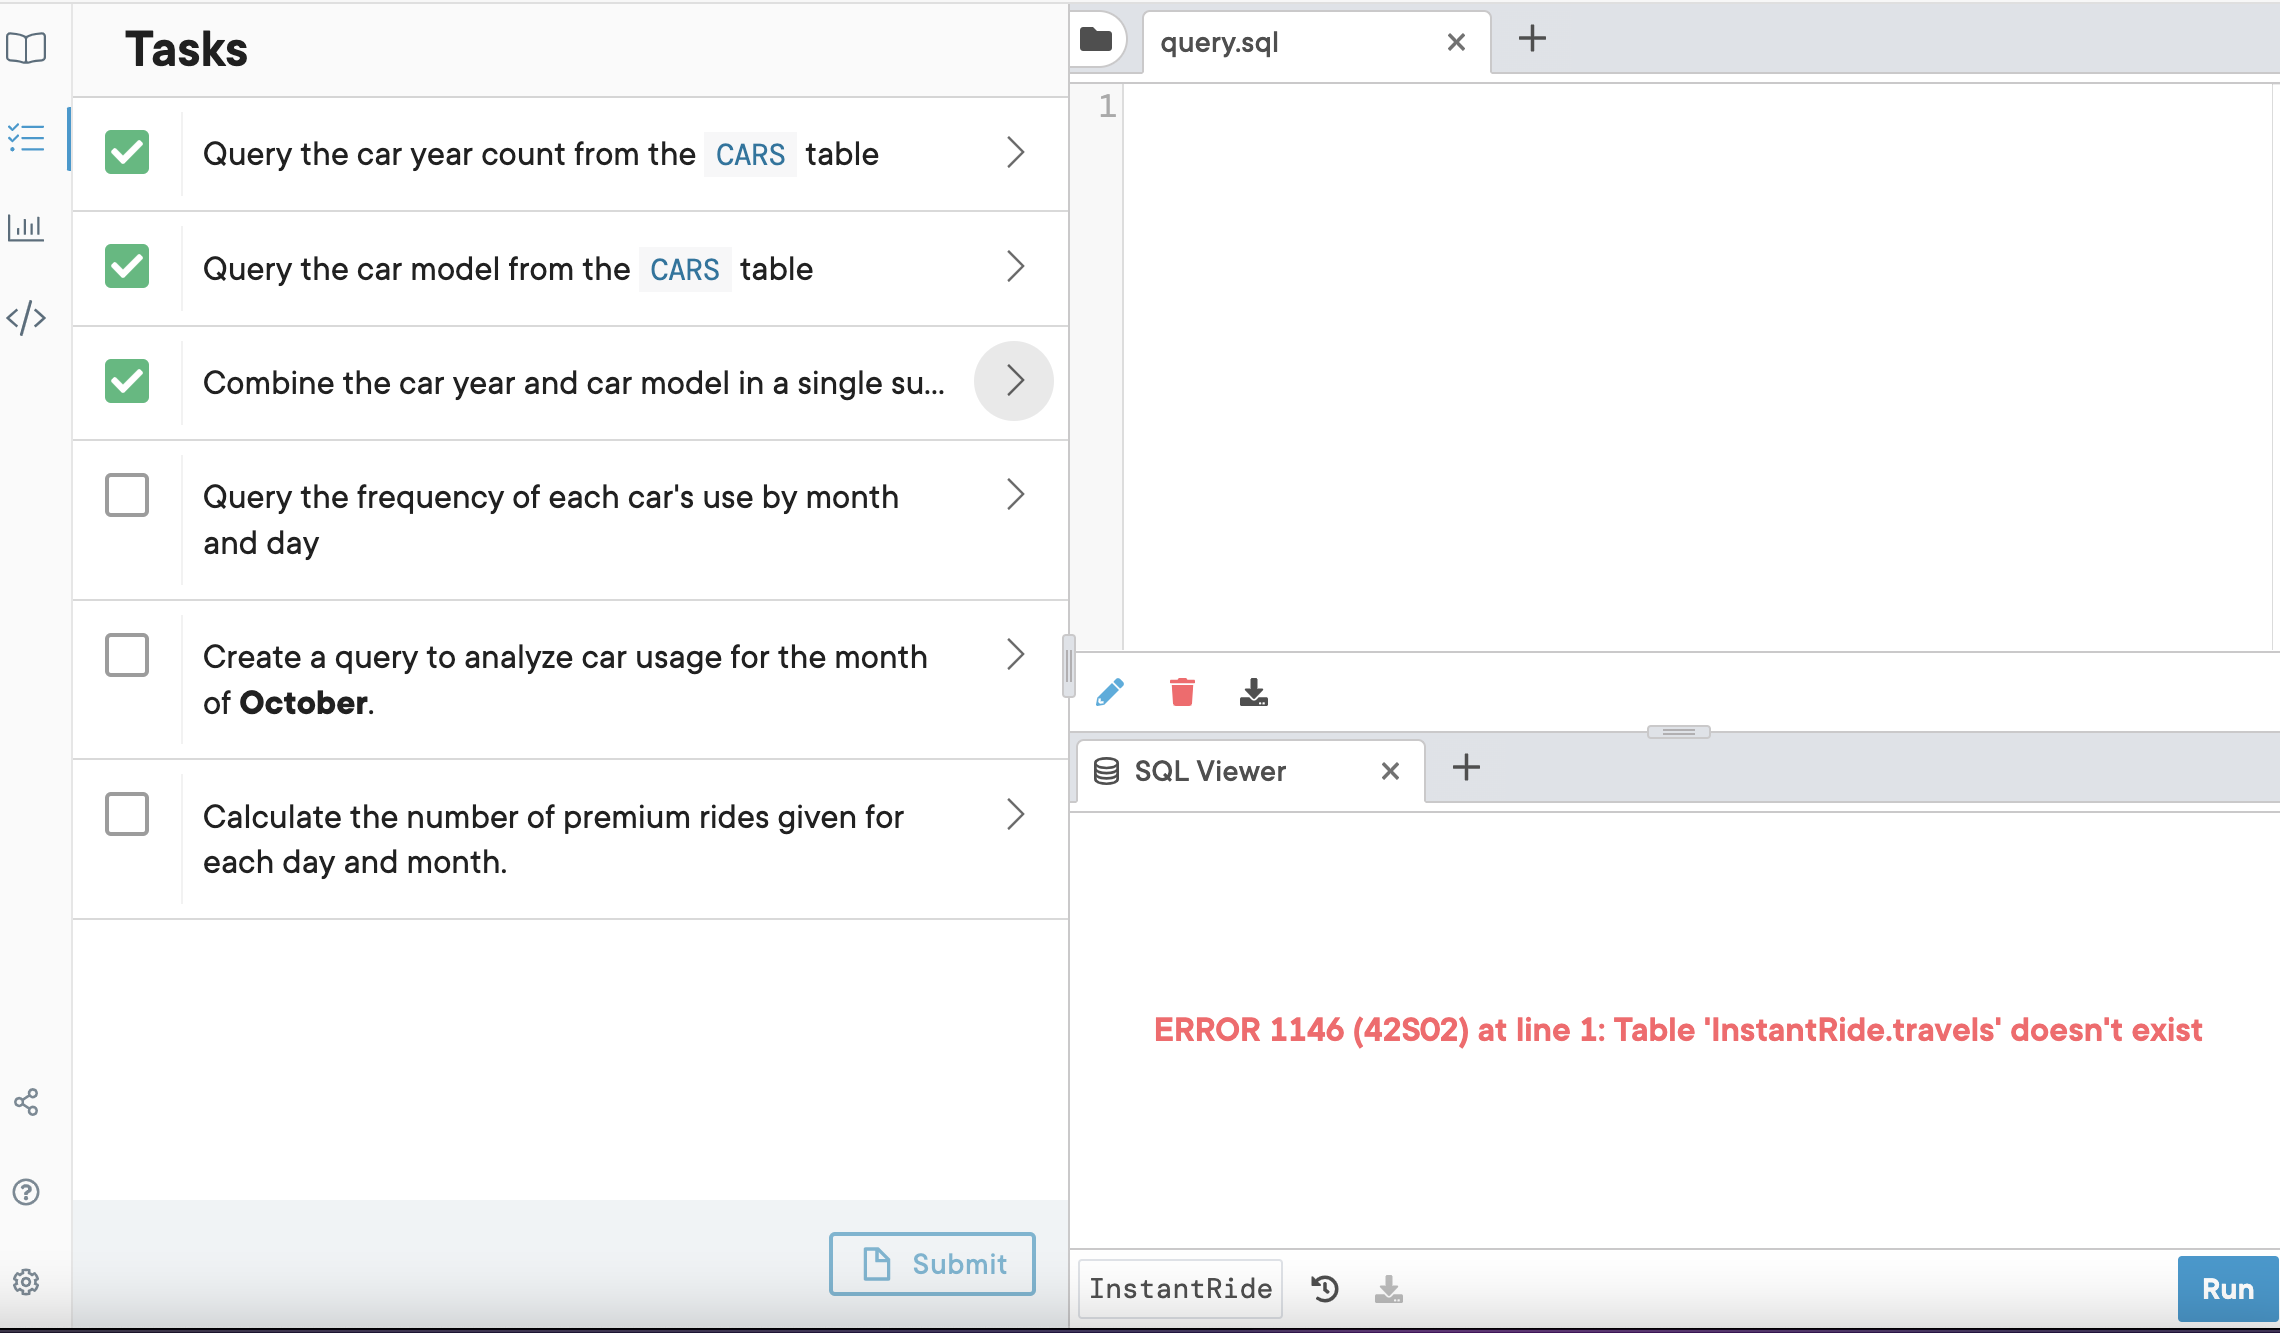Screen dimensions: 2280x1333
Task: Select the tasks checklist icon in sidebar
Action: pyautogui.click(x=27, y=139)
